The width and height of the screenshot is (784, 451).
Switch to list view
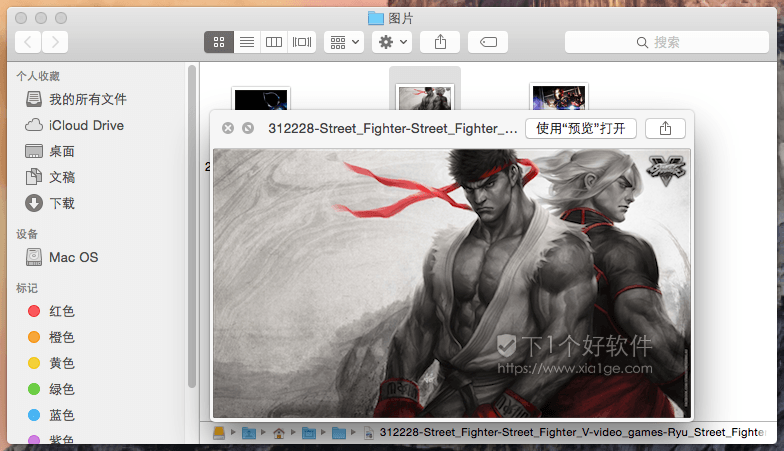pyautogui.click(x=246, y=42)
